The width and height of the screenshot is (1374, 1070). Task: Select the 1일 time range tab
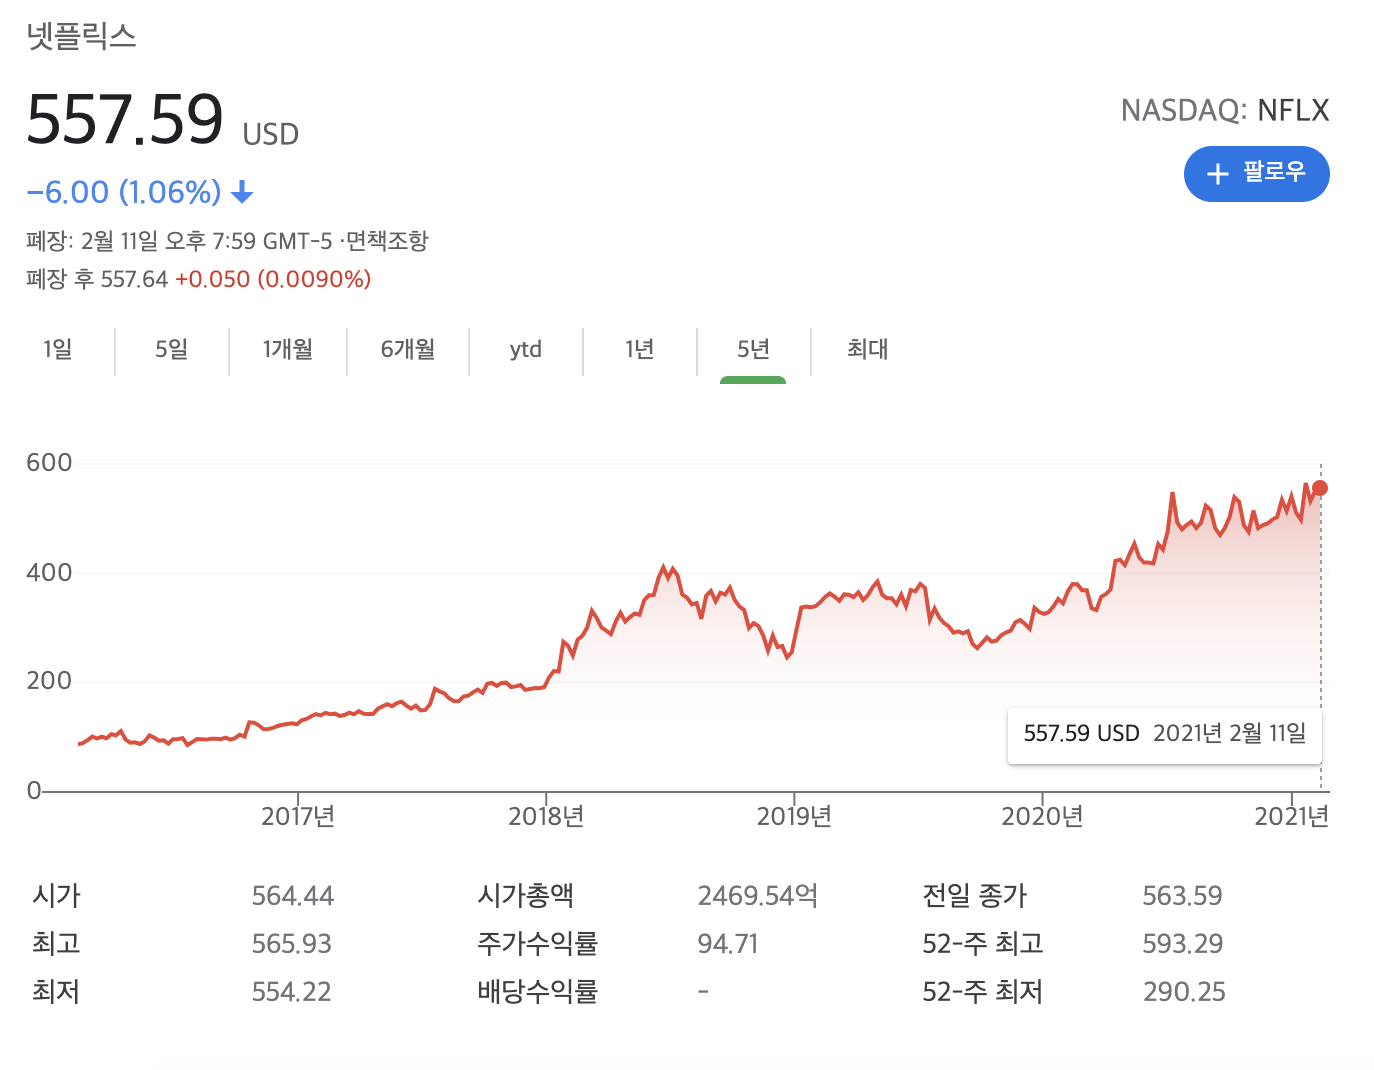[58, 349]
